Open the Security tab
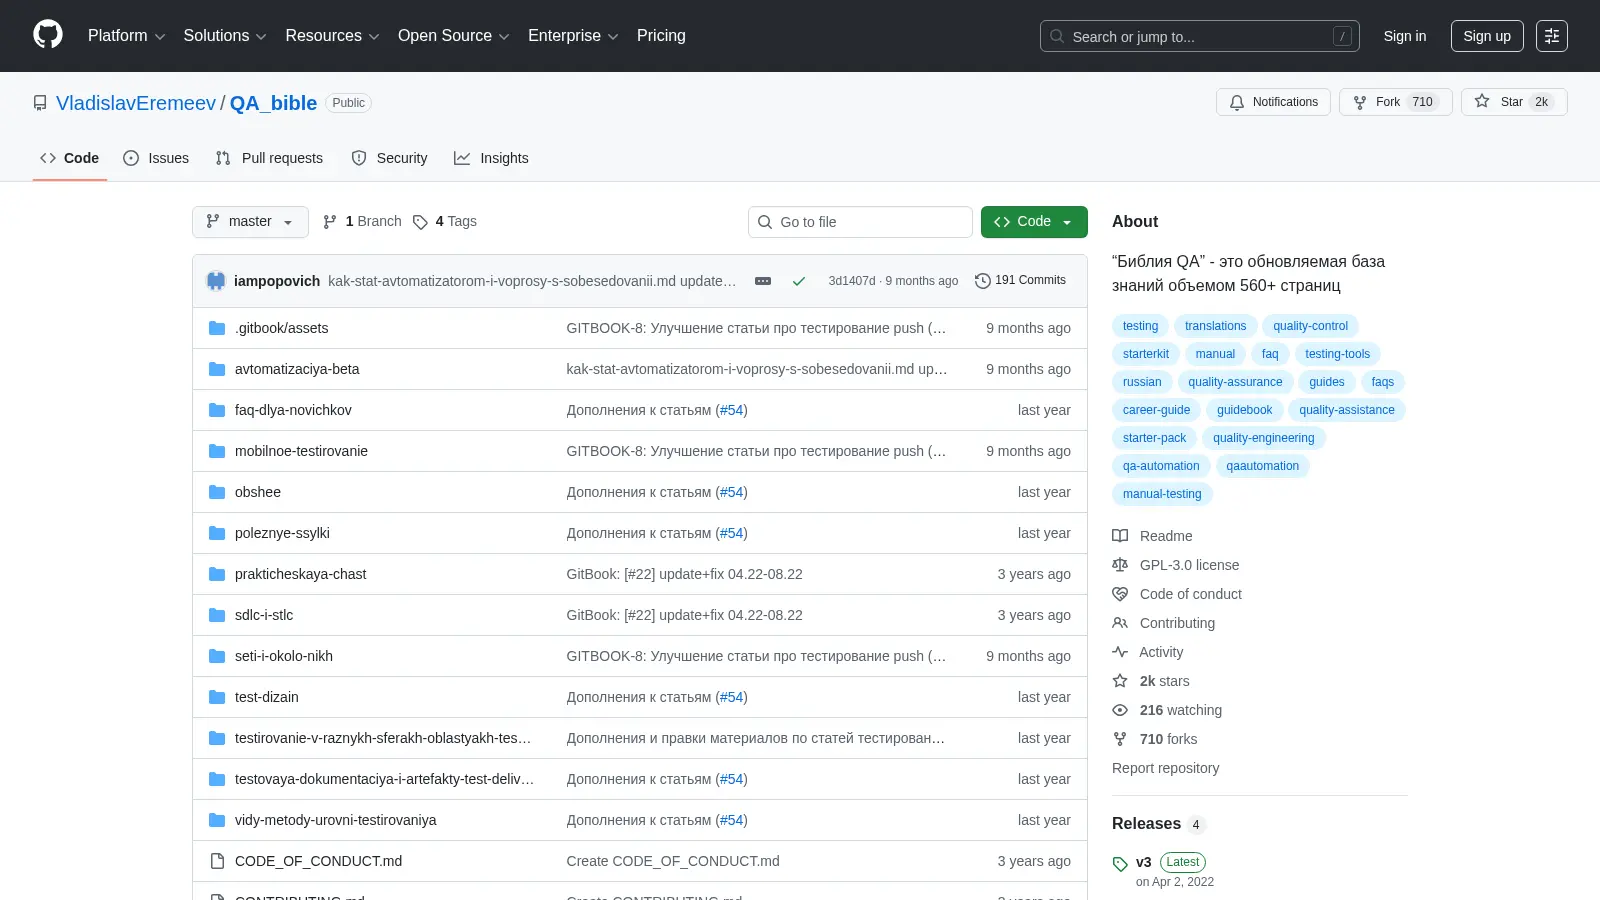The width and height of the screenshot is (1600, 900). 389,158
